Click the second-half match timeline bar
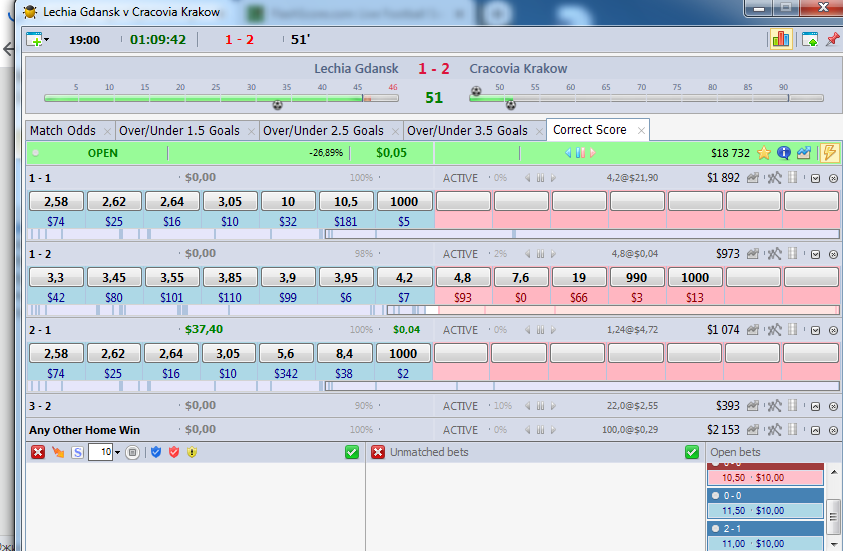The image size is (843, 551). pos(646,98)
